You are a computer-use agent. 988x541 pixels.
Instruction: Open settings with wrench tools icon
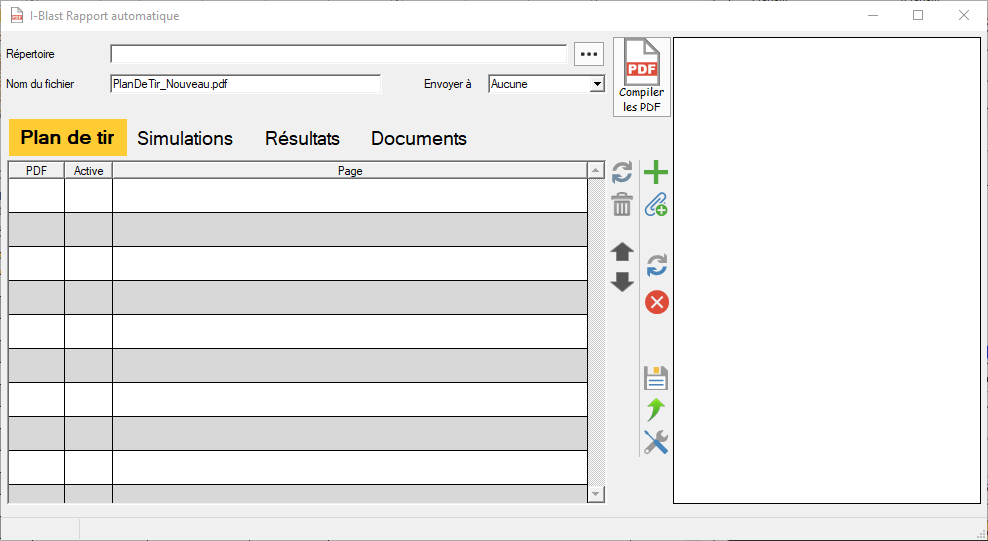click(x=656, y=442)
